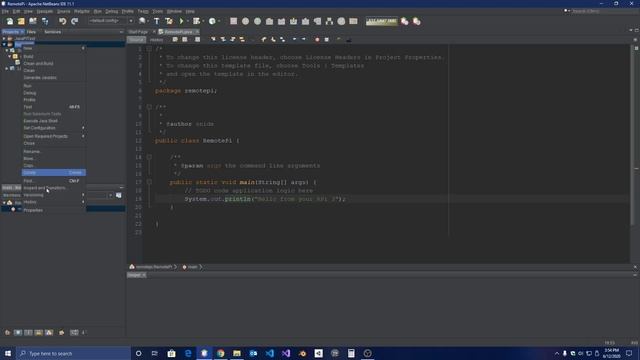This screenshot has height=360, width=640.
Task: Collapse the license comment fold at line 1
Action: click(x=149, y=49)
